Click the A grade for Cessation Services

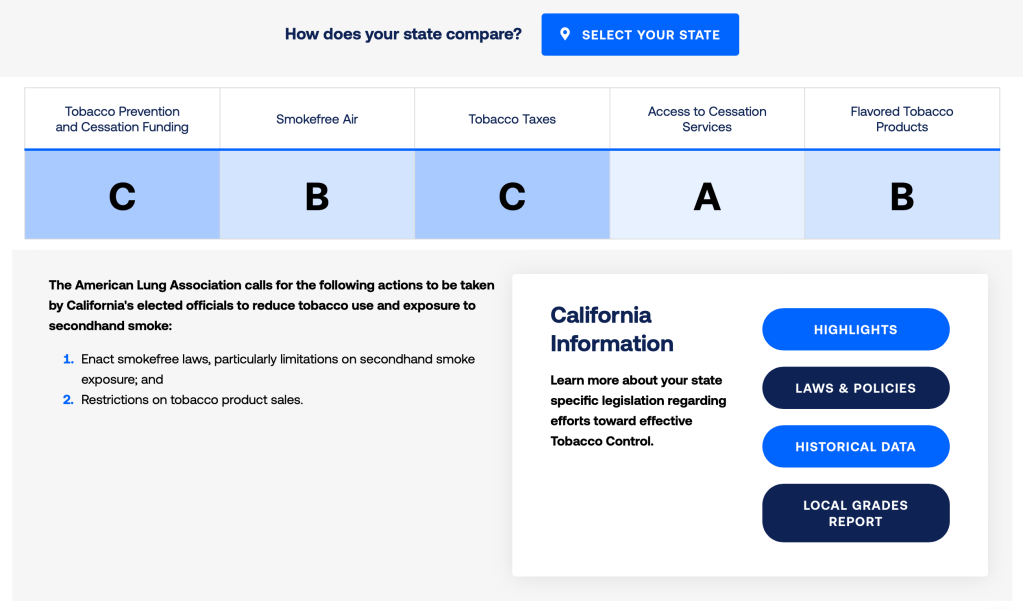[x=707, y=196]
